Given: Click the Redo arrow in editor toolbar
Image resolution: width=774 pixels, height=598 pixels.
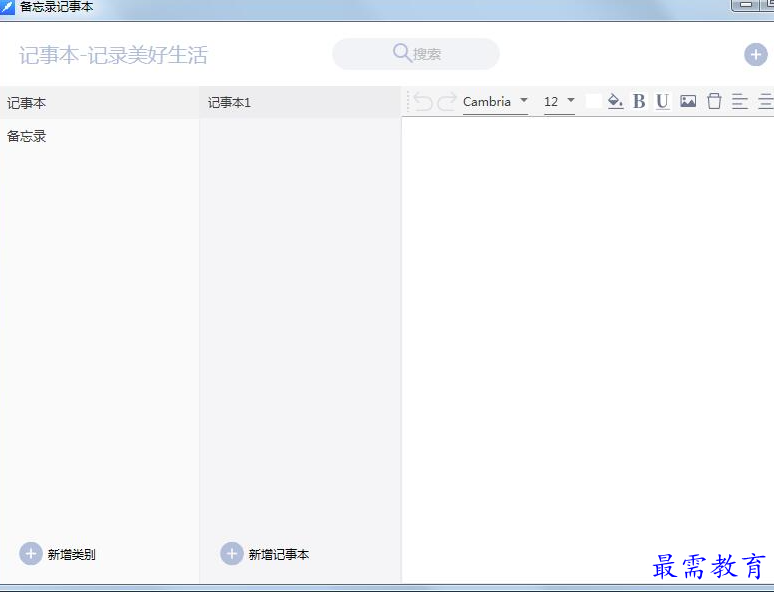Looking at the screenshot, I should pos(447,102).
